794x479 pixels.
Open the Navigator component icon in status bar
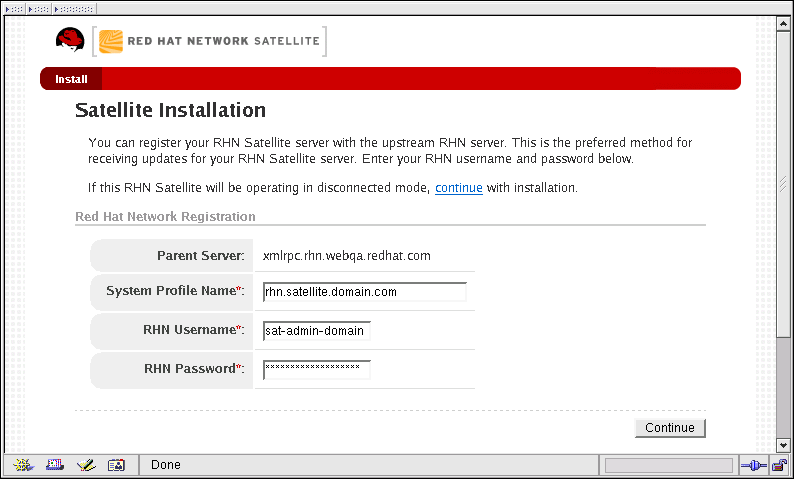point(24,465)
